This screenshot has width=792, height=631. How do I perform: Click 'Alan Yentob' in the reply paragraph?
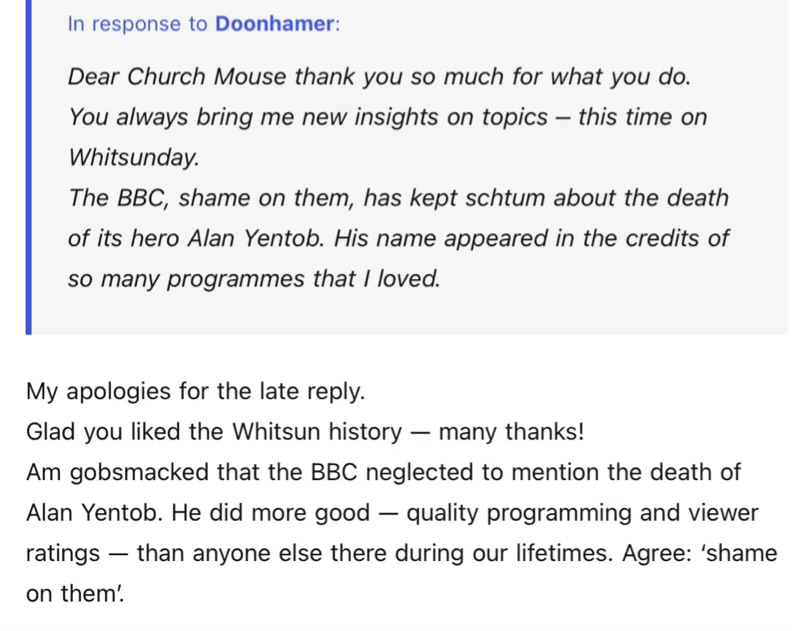94,513
